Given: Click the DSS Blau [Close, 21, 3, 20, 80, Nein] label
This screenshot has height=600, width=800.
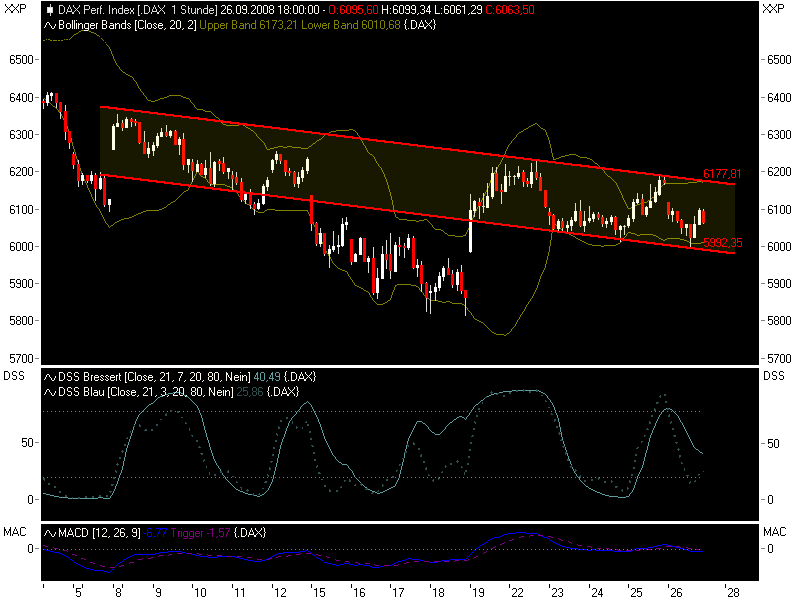Looking at the screenshot, I should 146,392.
